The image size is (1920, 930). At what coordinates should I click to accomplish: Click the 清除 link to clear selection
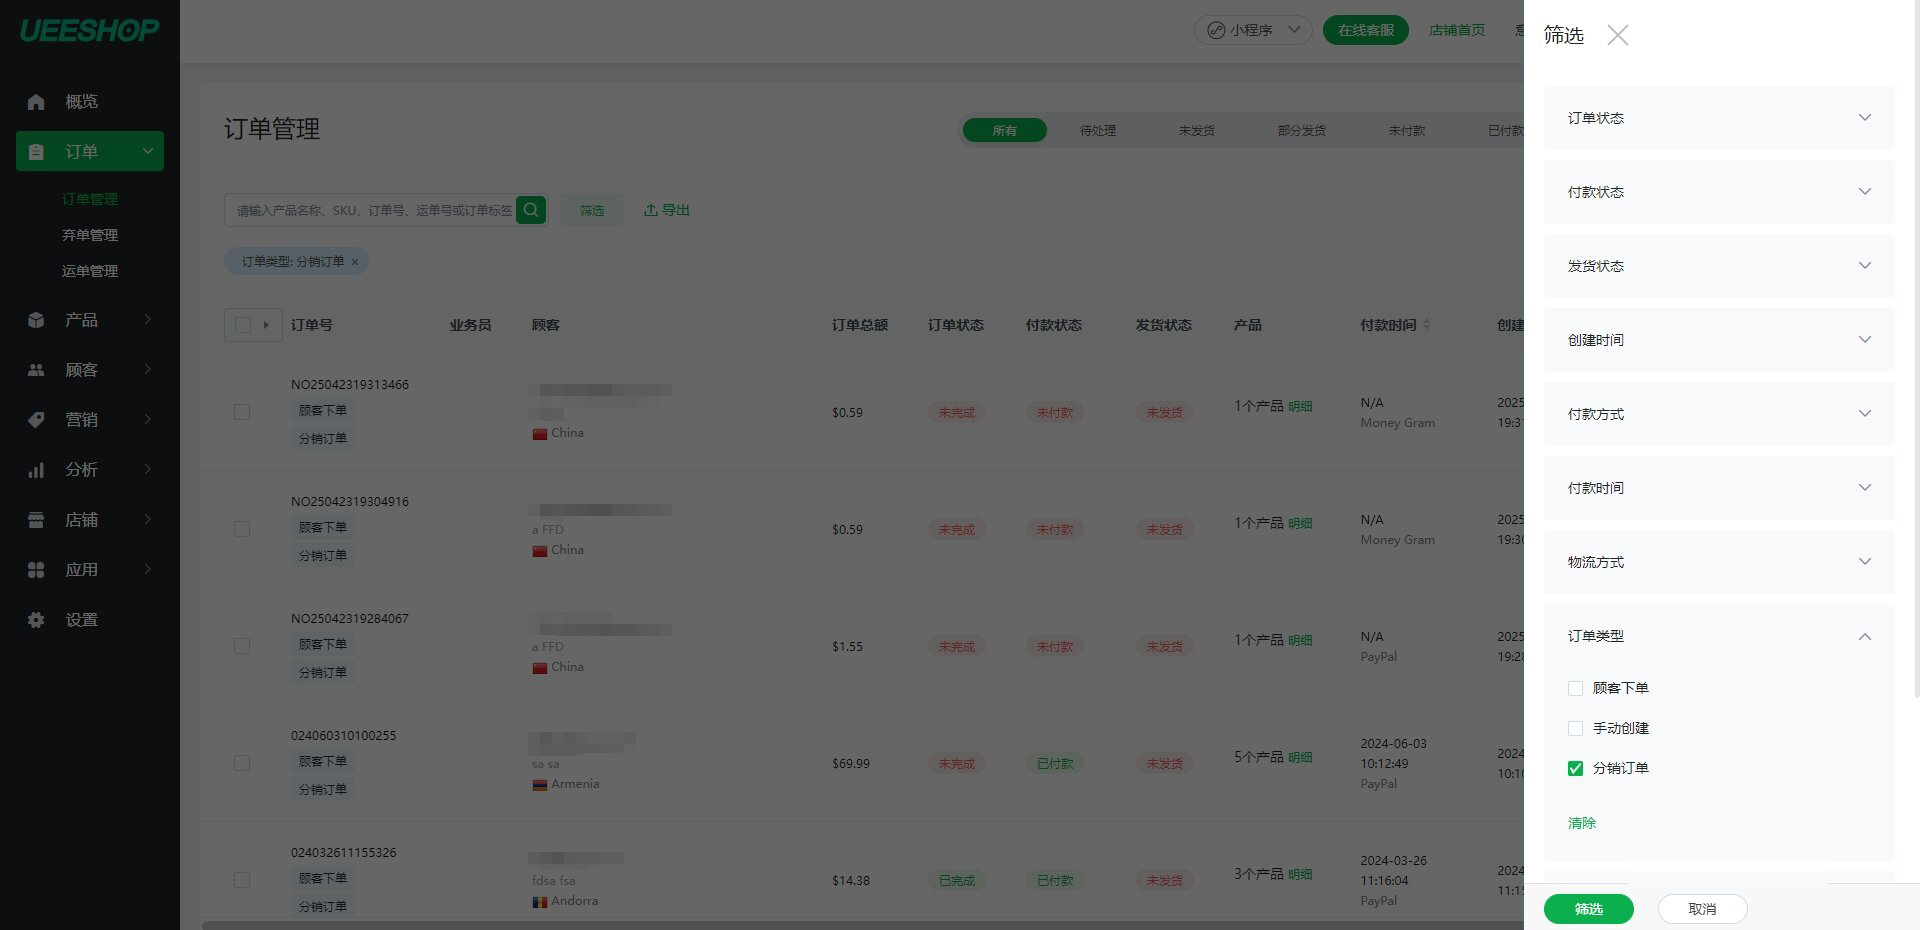[x=1581, y=823]
